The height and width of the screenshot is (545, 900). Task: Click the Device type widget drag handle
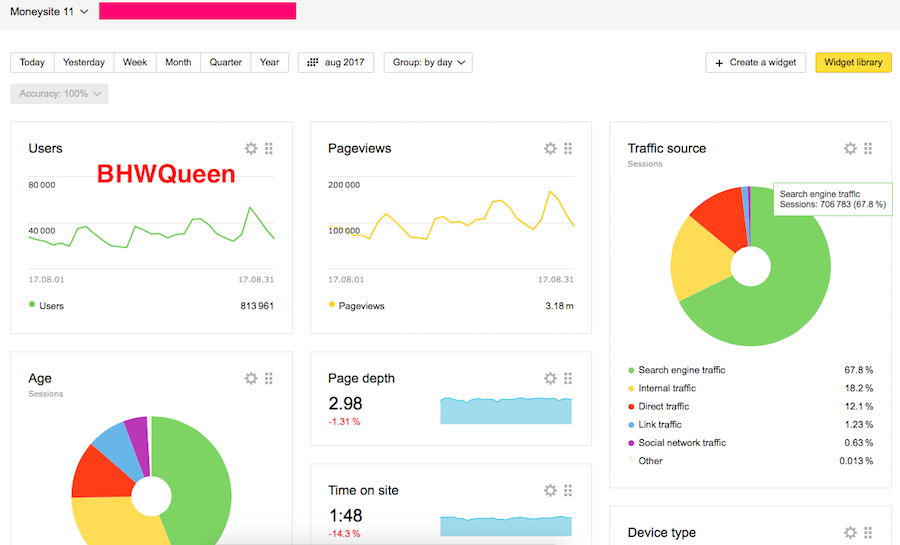pos(868,532)
